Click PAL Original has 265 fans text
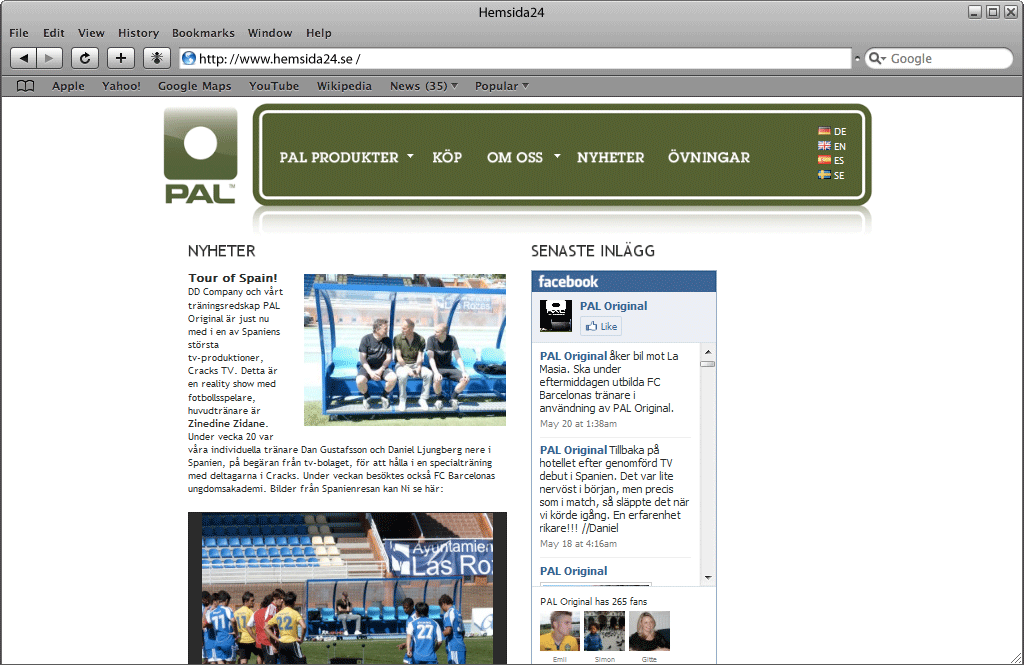This screenshot has height=665, width=1024. (594, 602)
